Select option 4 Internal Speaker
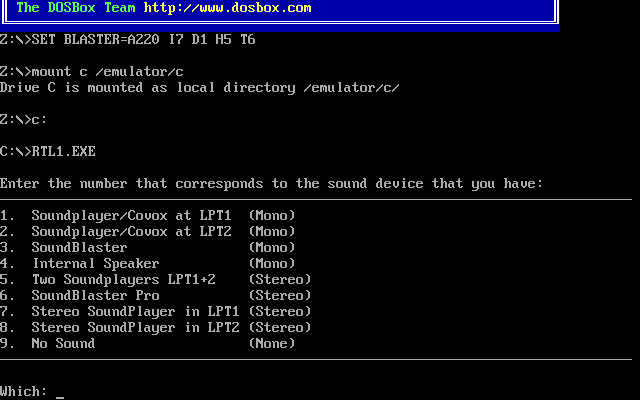The height and width of the screenshot is (400, 640). coord(147,263)
